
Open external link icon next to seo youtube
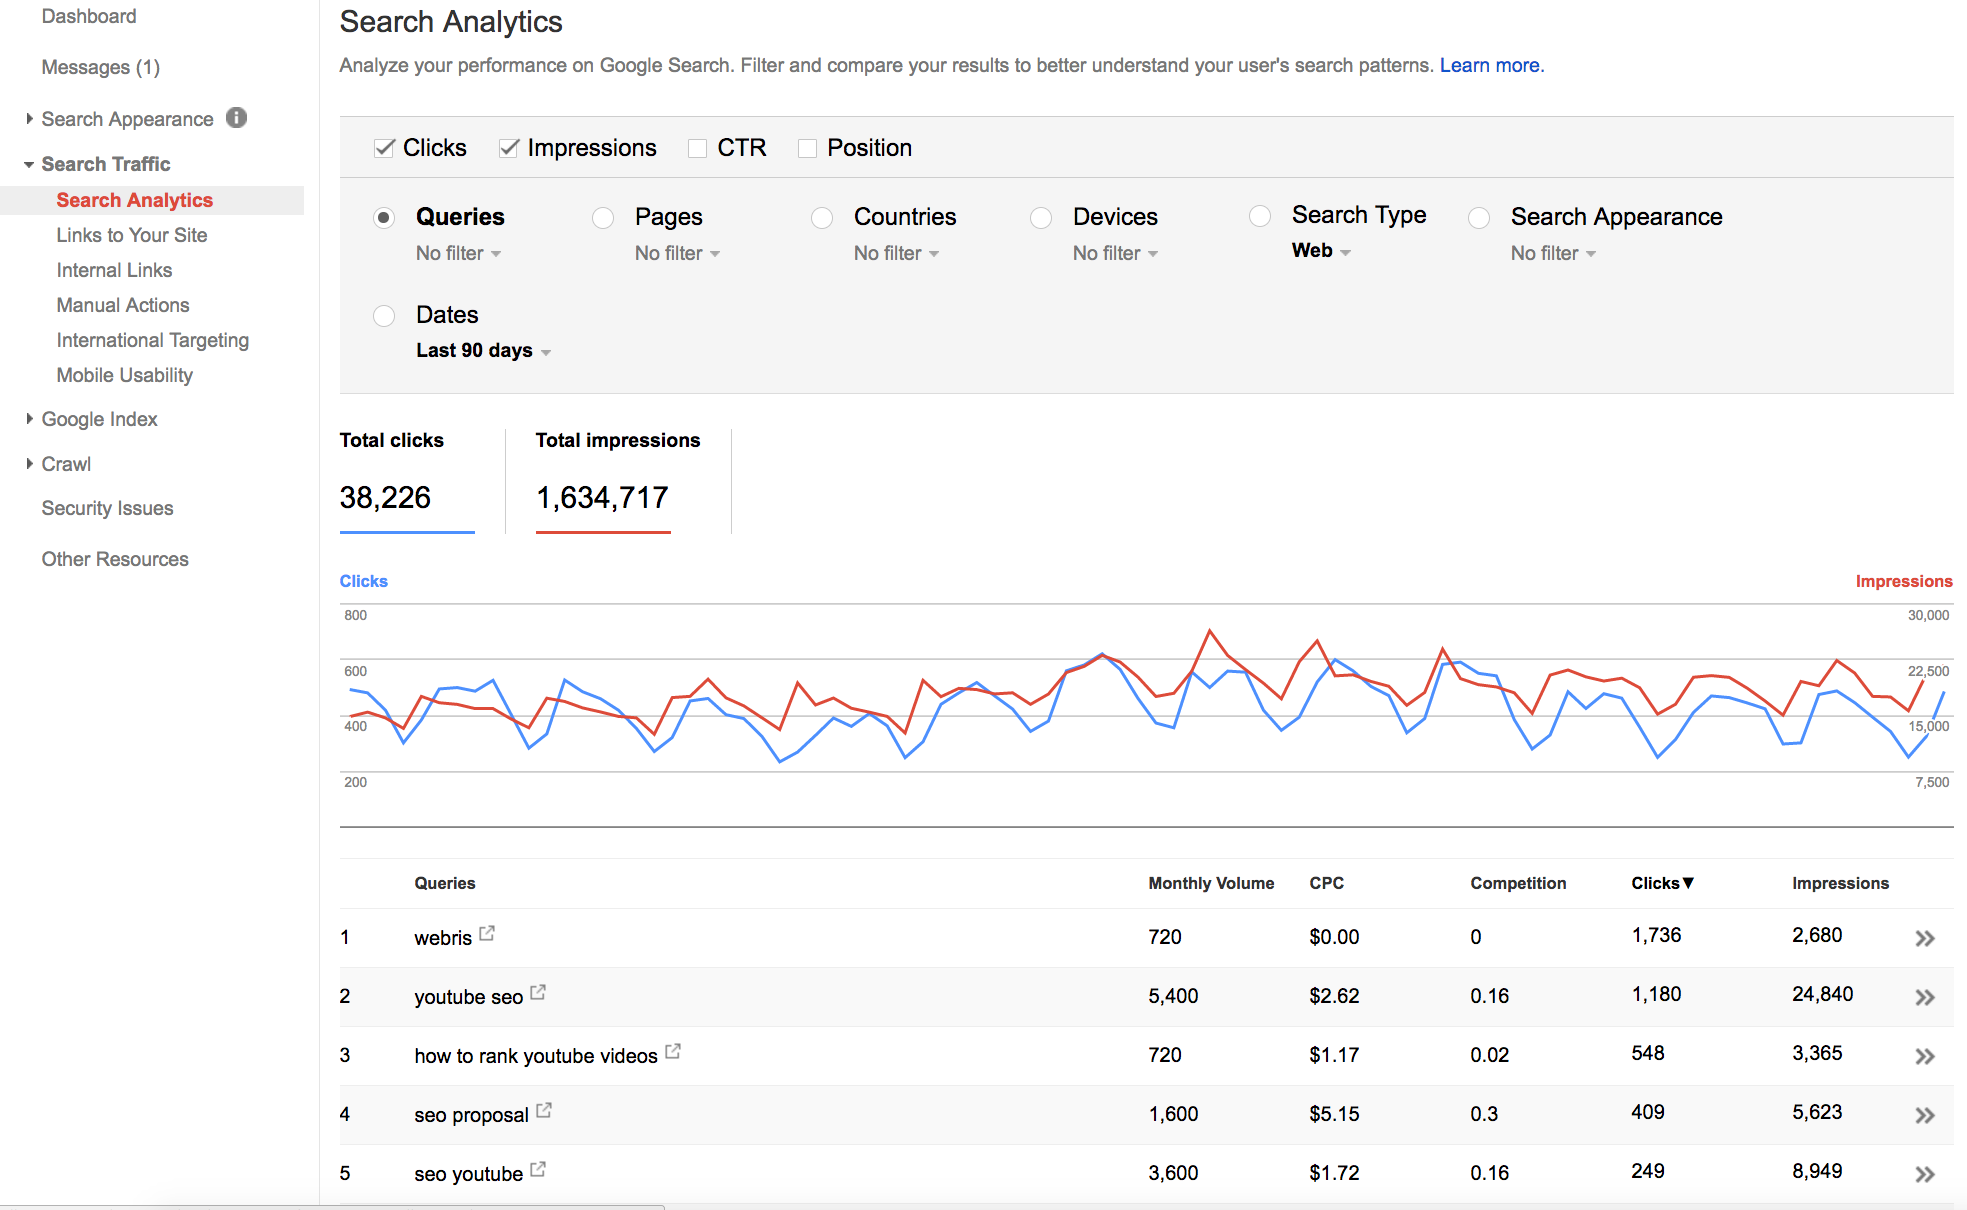(538, 1169)
